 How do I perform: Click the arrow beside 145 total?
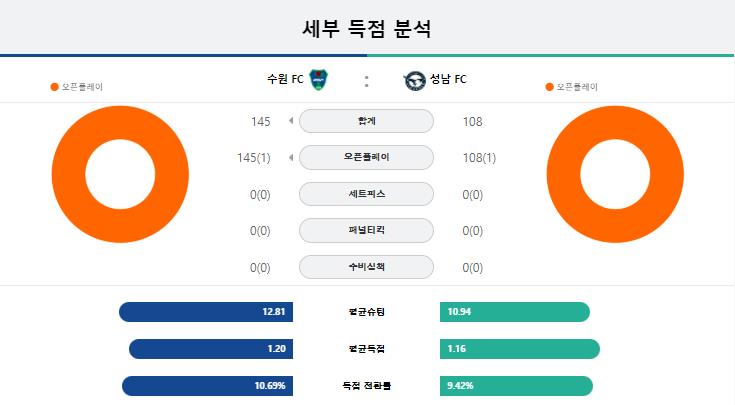tap(291, 121)
